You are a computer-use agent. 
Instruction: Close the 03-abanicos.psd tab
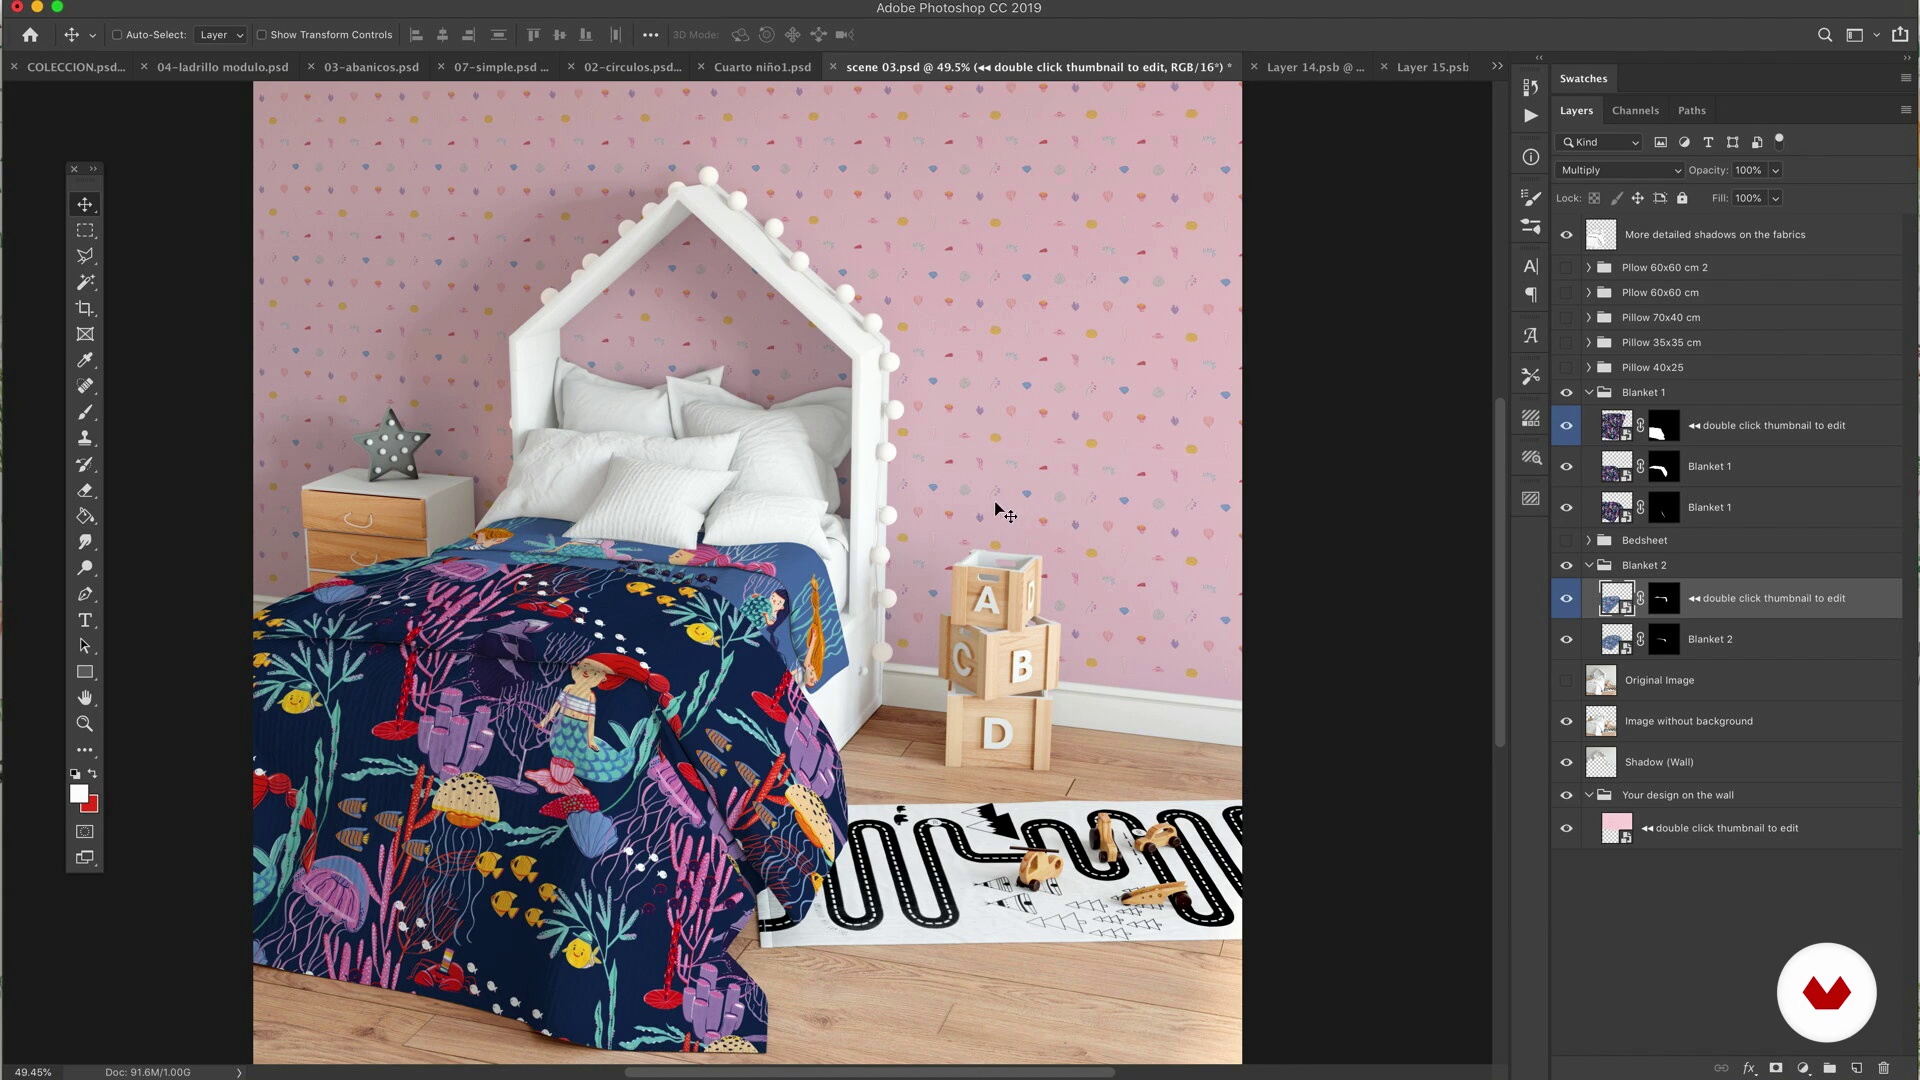311,67
